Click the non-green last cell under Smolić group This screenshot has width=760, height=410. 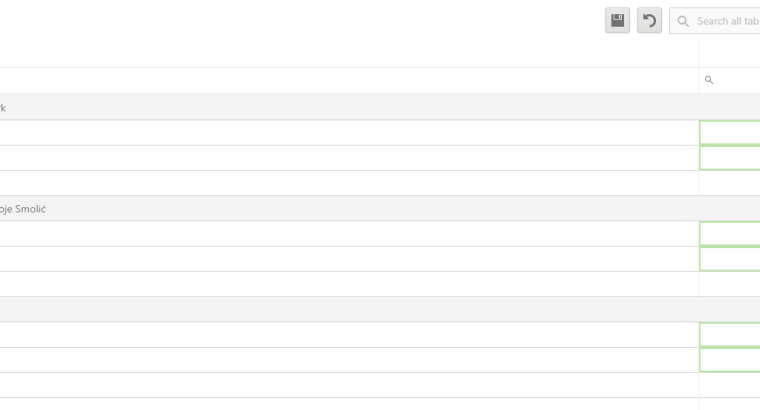point(729,284)
